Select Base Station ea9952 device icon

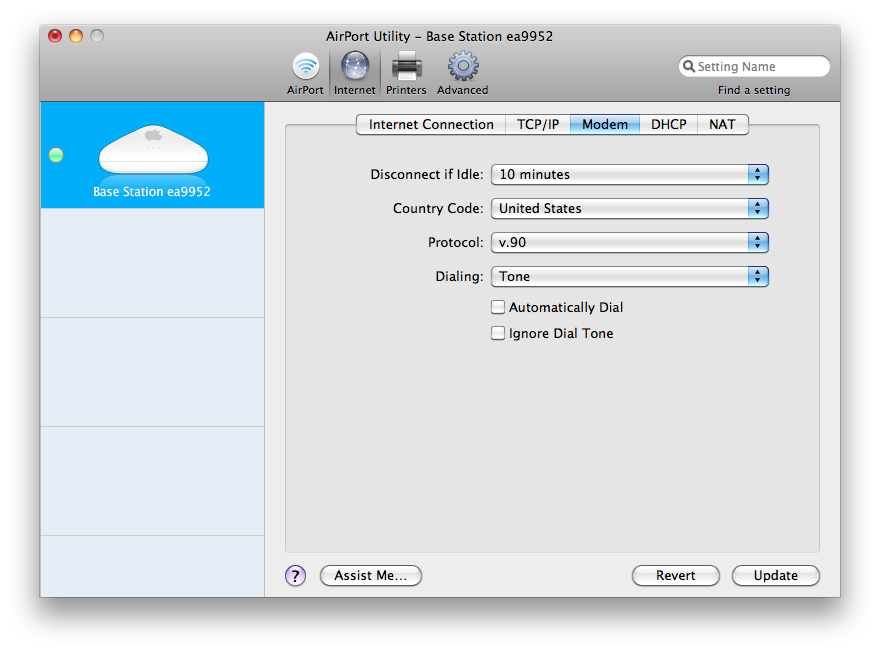(x=153, y=149)
